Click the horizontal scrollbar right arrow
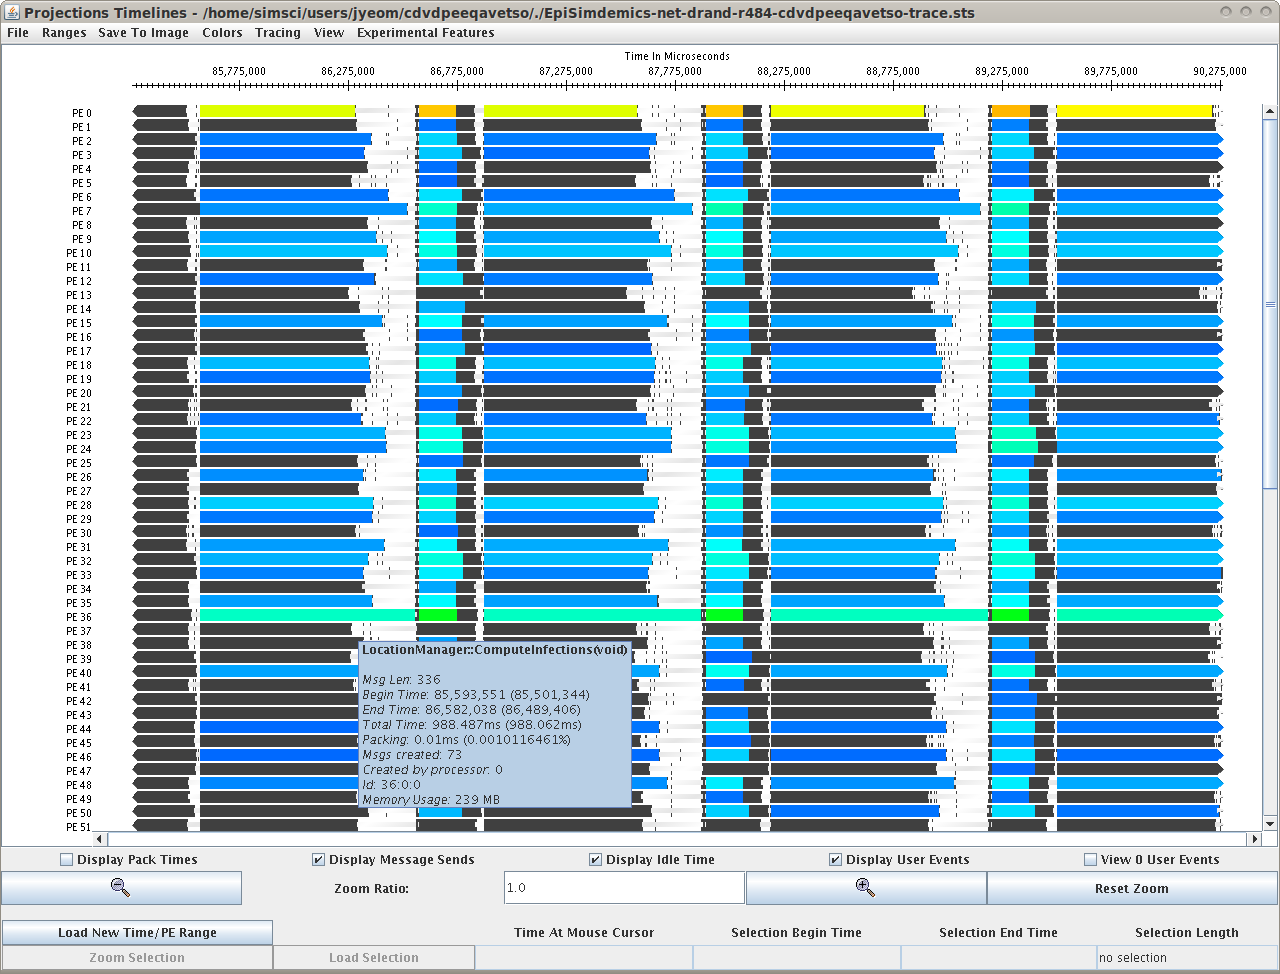The image size is (1280, 974). [x=1253, y=839]
